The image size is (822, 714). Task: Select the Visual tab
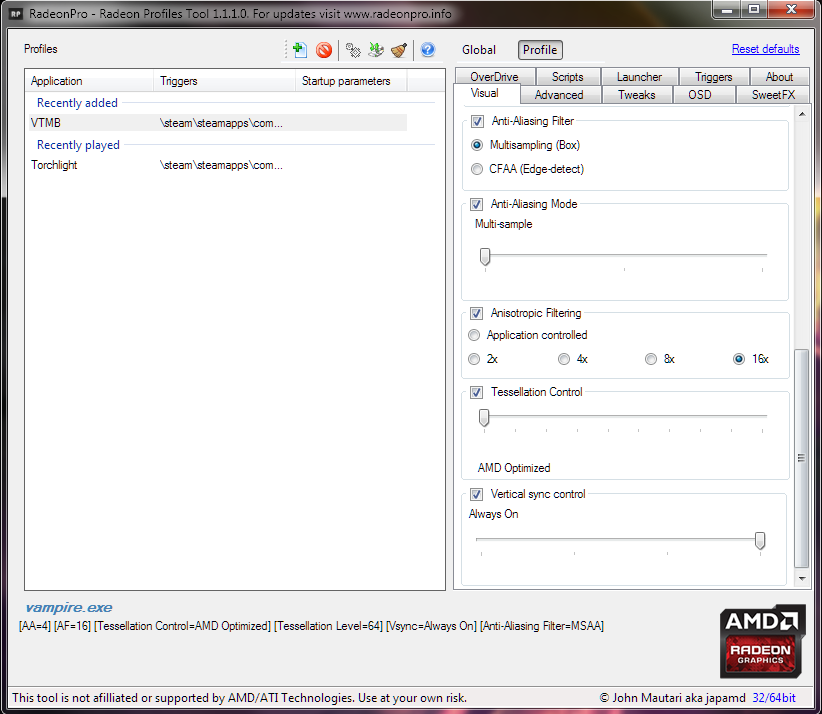coord(485,93)
